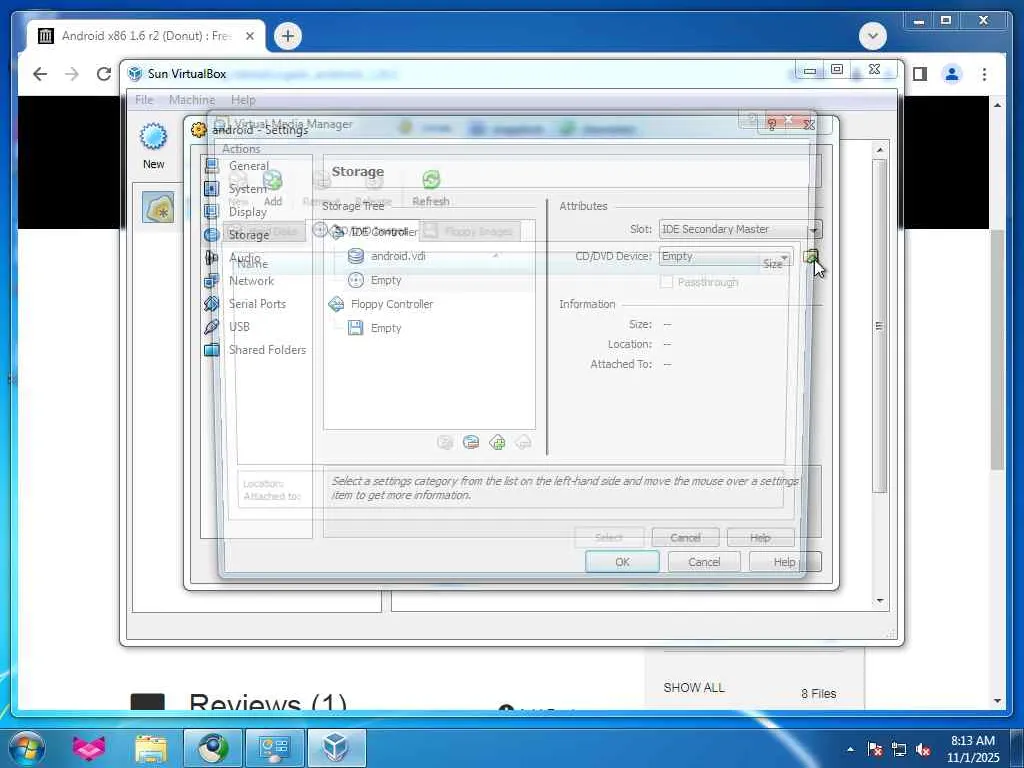Open the browser profile icon

click(x=952, y=74)
